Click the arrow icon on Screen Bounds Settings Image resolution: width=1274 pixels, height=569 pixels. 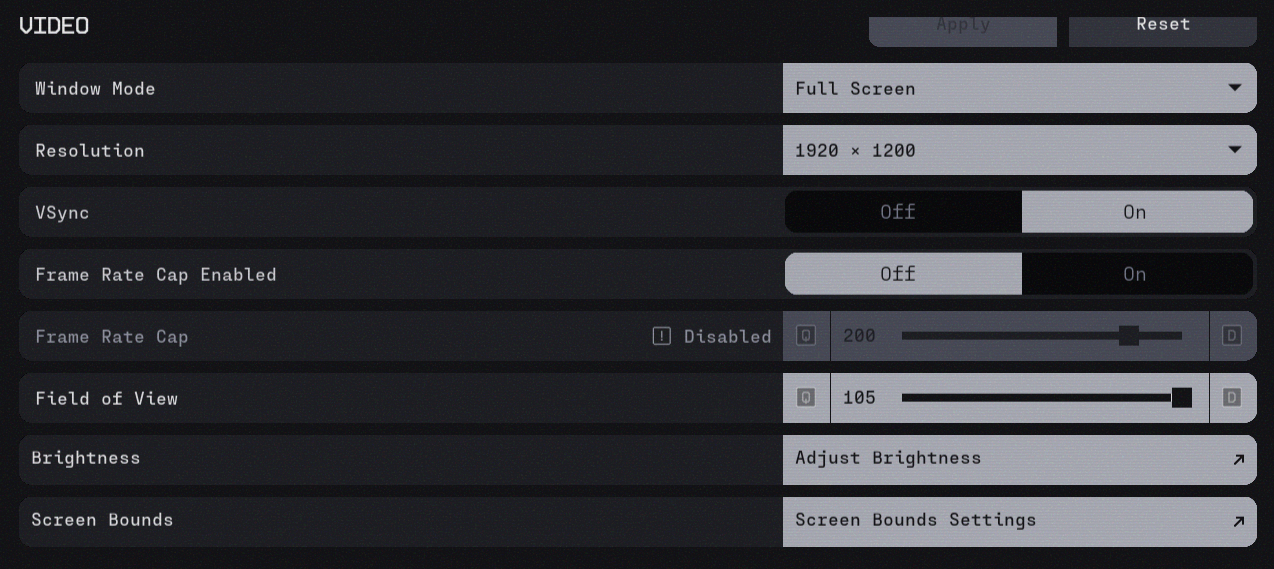tap(1238, 521)
